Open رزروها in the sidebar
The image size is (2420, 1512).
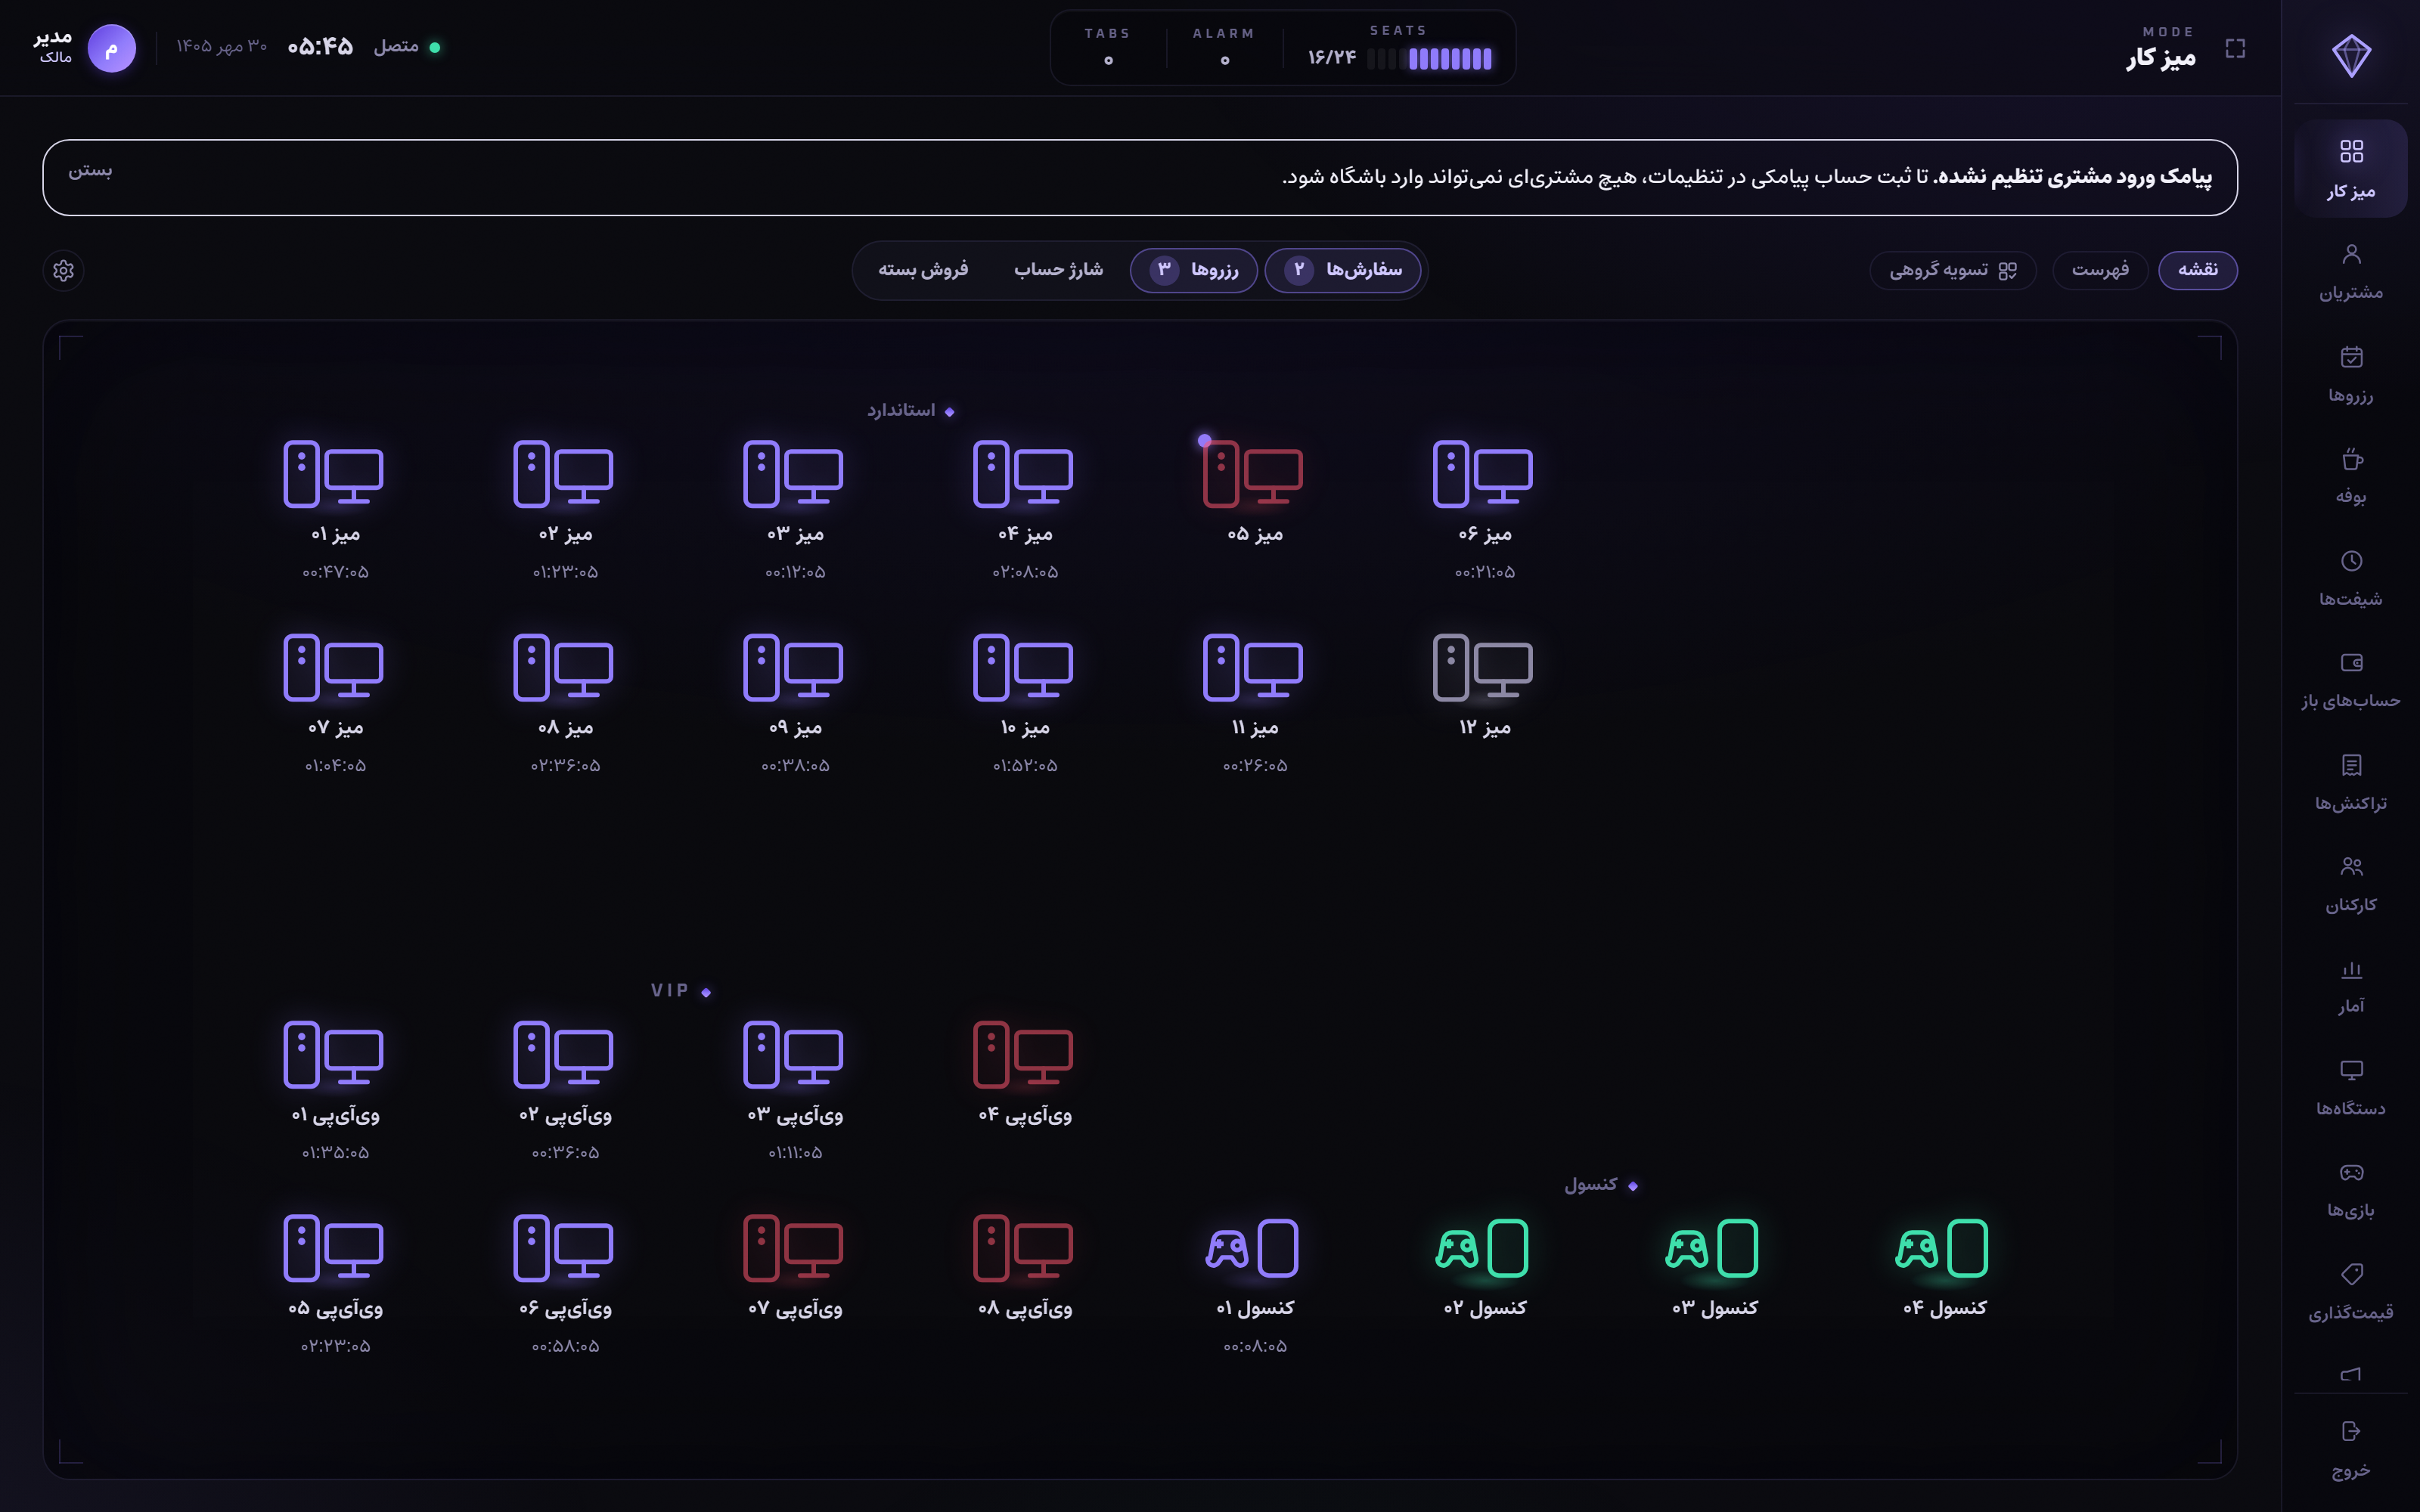[x=2350, y=373]
